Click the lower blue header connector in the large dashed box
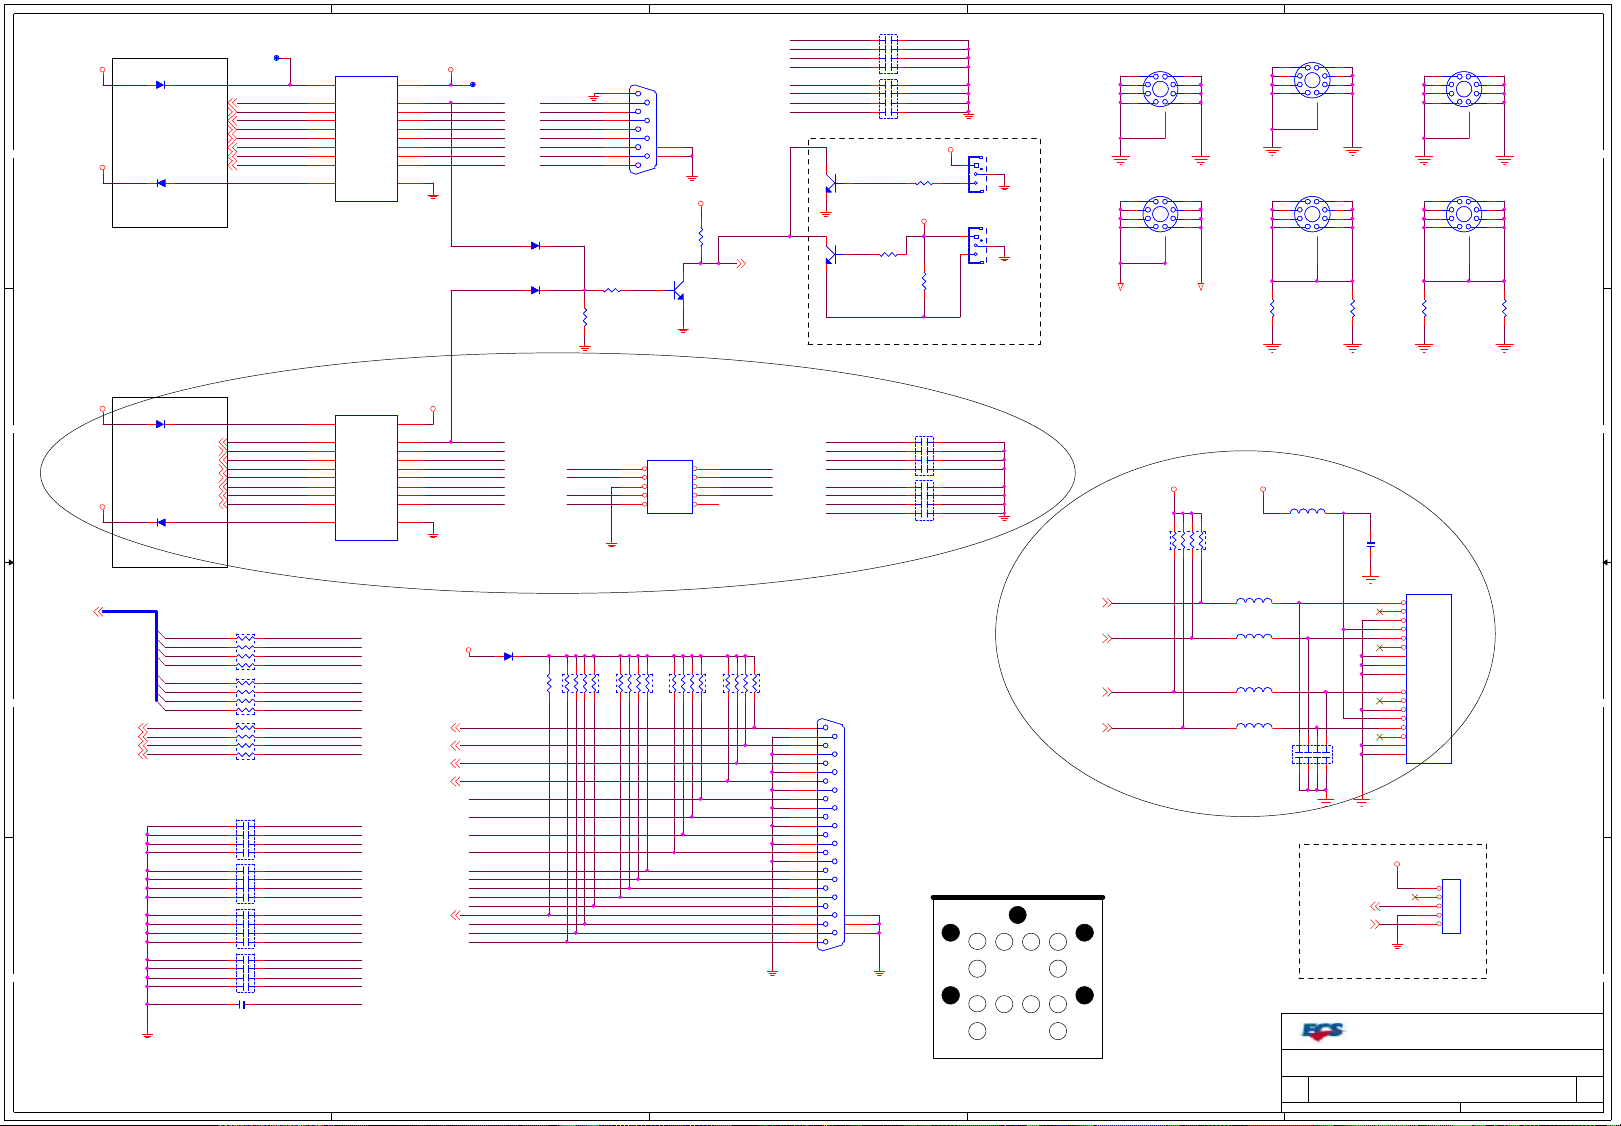 click(x=977, y=246)
